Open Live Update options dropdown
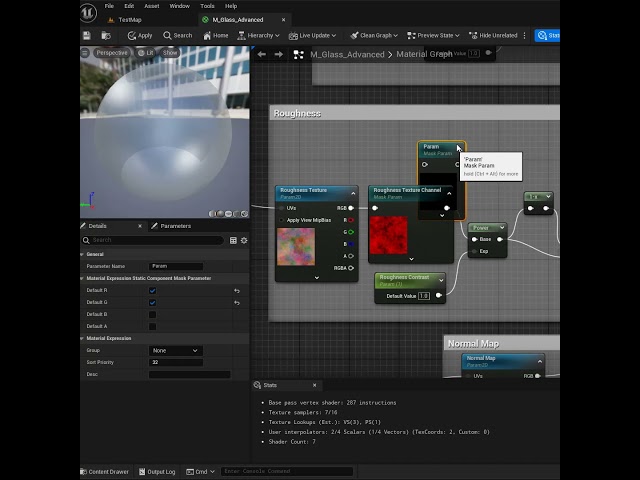The image size is (640, 480). [x=312, y=36]
